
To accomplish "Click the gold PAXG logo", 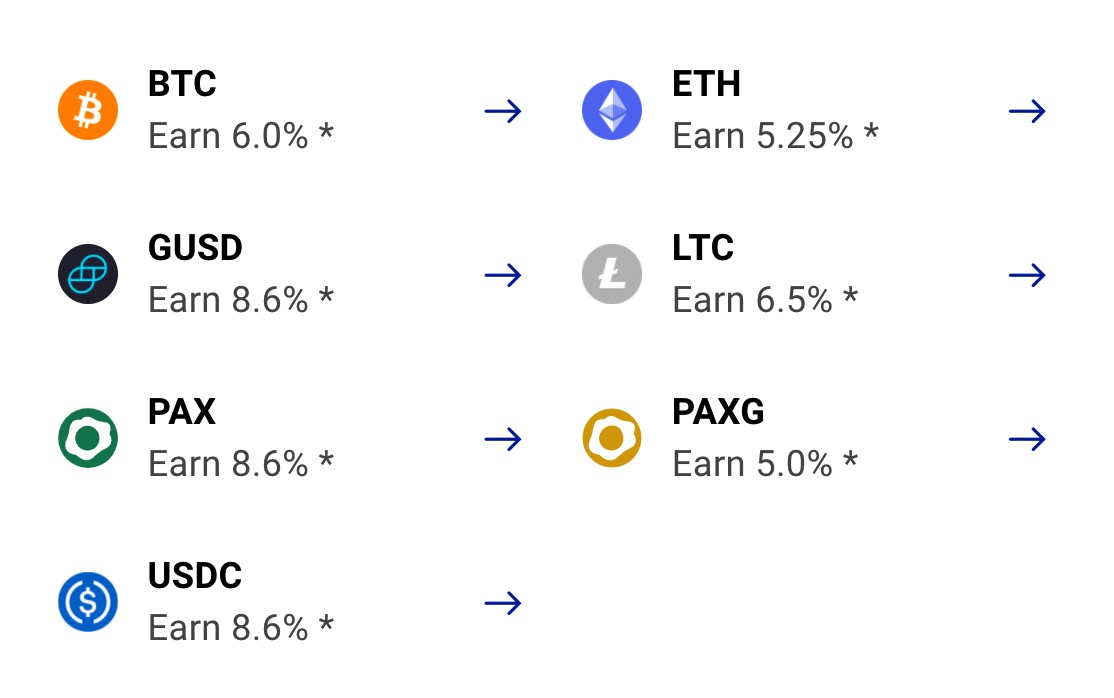I will click(x=612, y=436).
